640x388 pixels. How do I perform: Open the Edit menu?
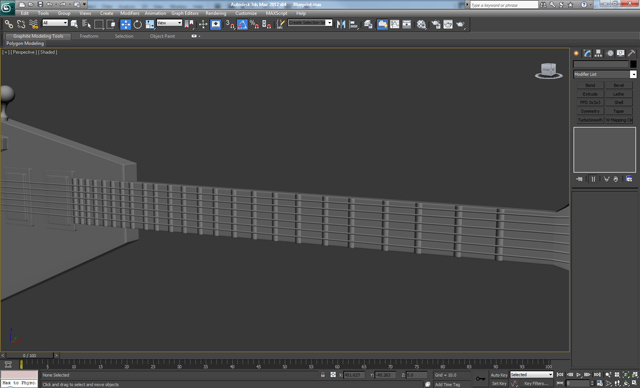click(x=25, y=13)
